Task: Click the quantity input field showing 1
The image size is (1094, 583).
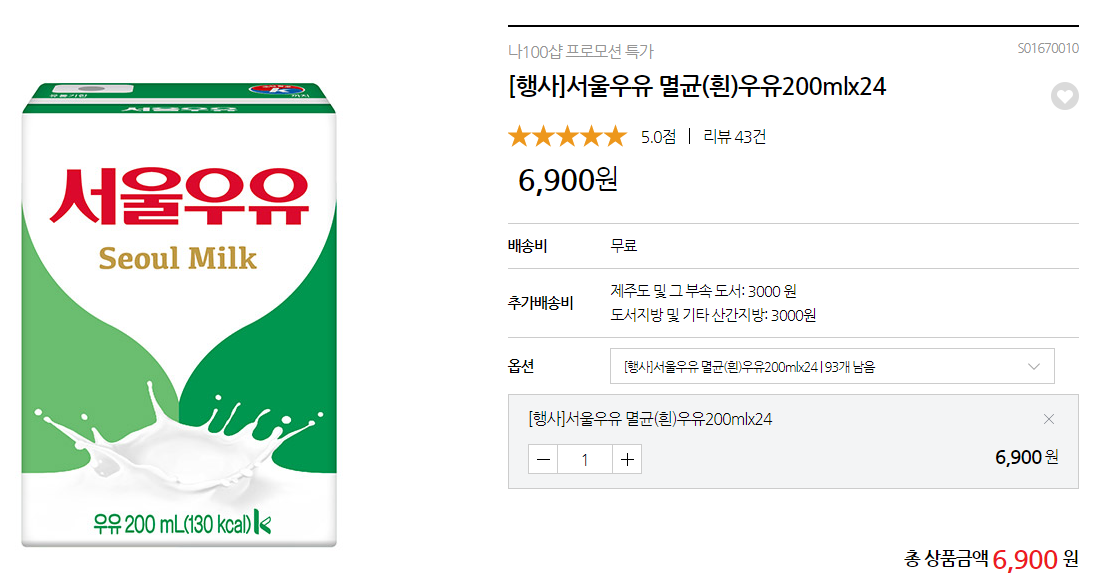Action: pos(585,459)
